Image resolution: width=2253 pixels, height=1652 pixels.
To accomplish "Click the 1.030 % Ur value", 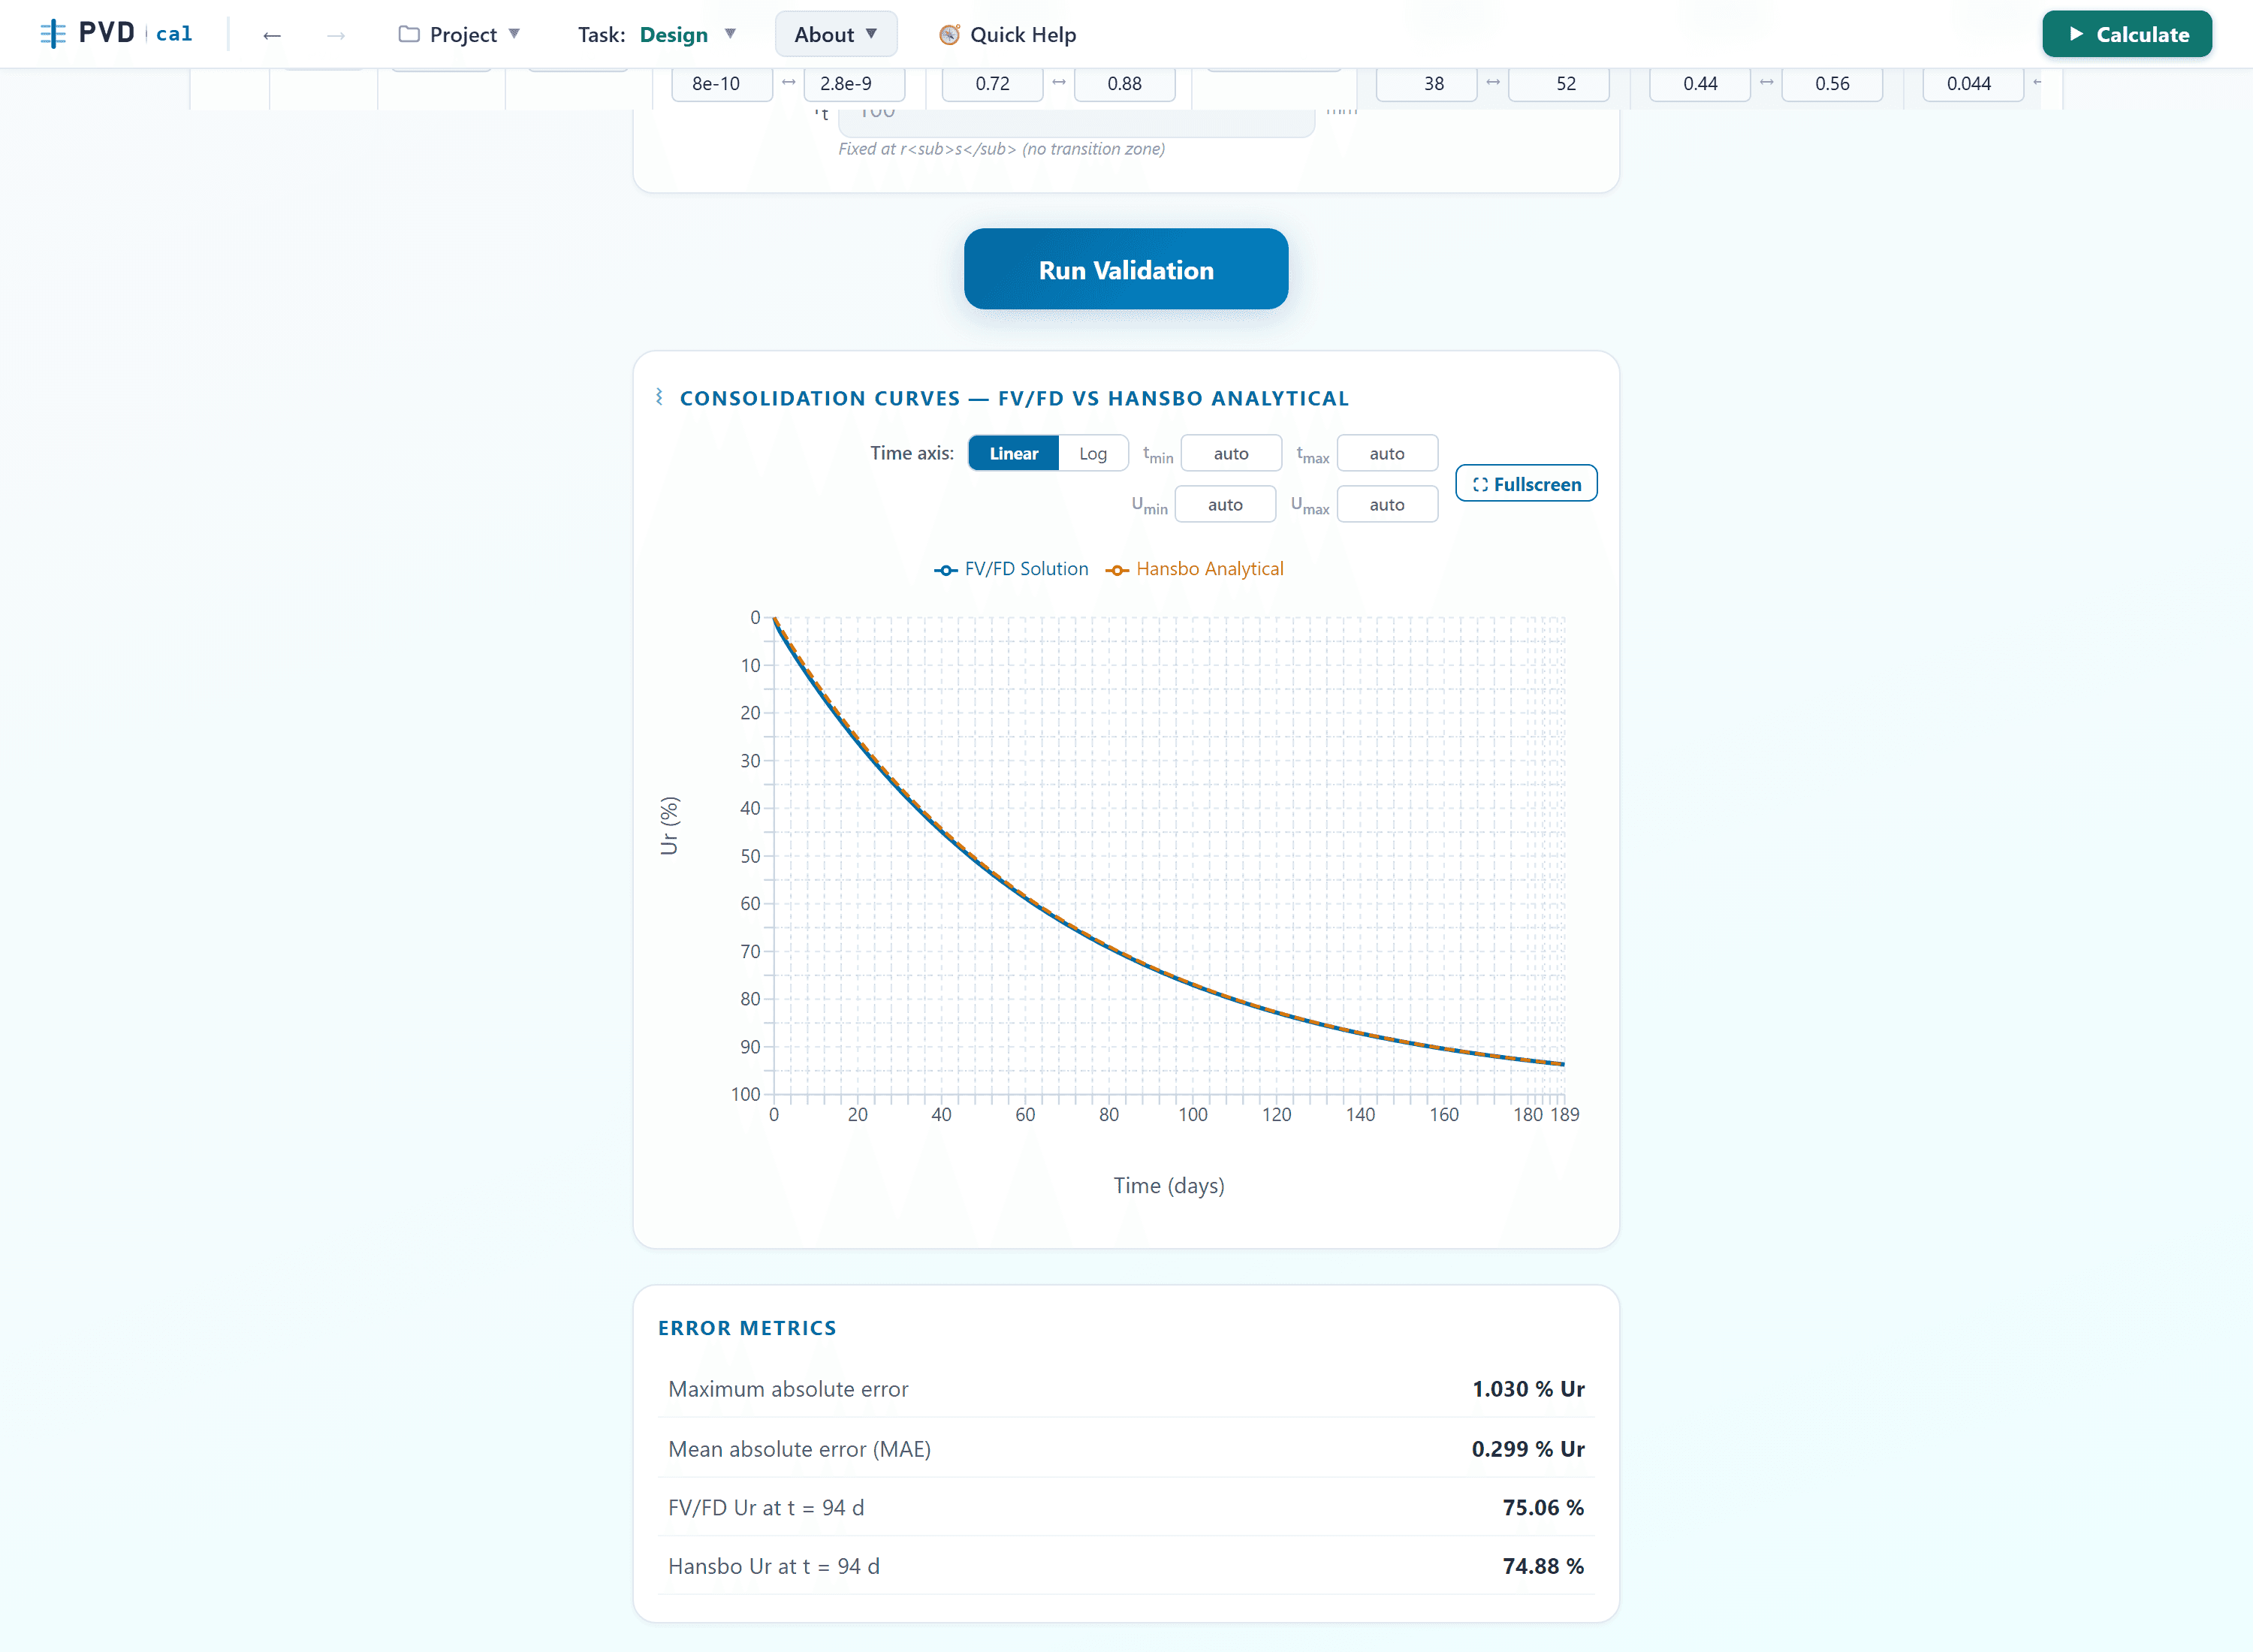I will (1528, 1389).
